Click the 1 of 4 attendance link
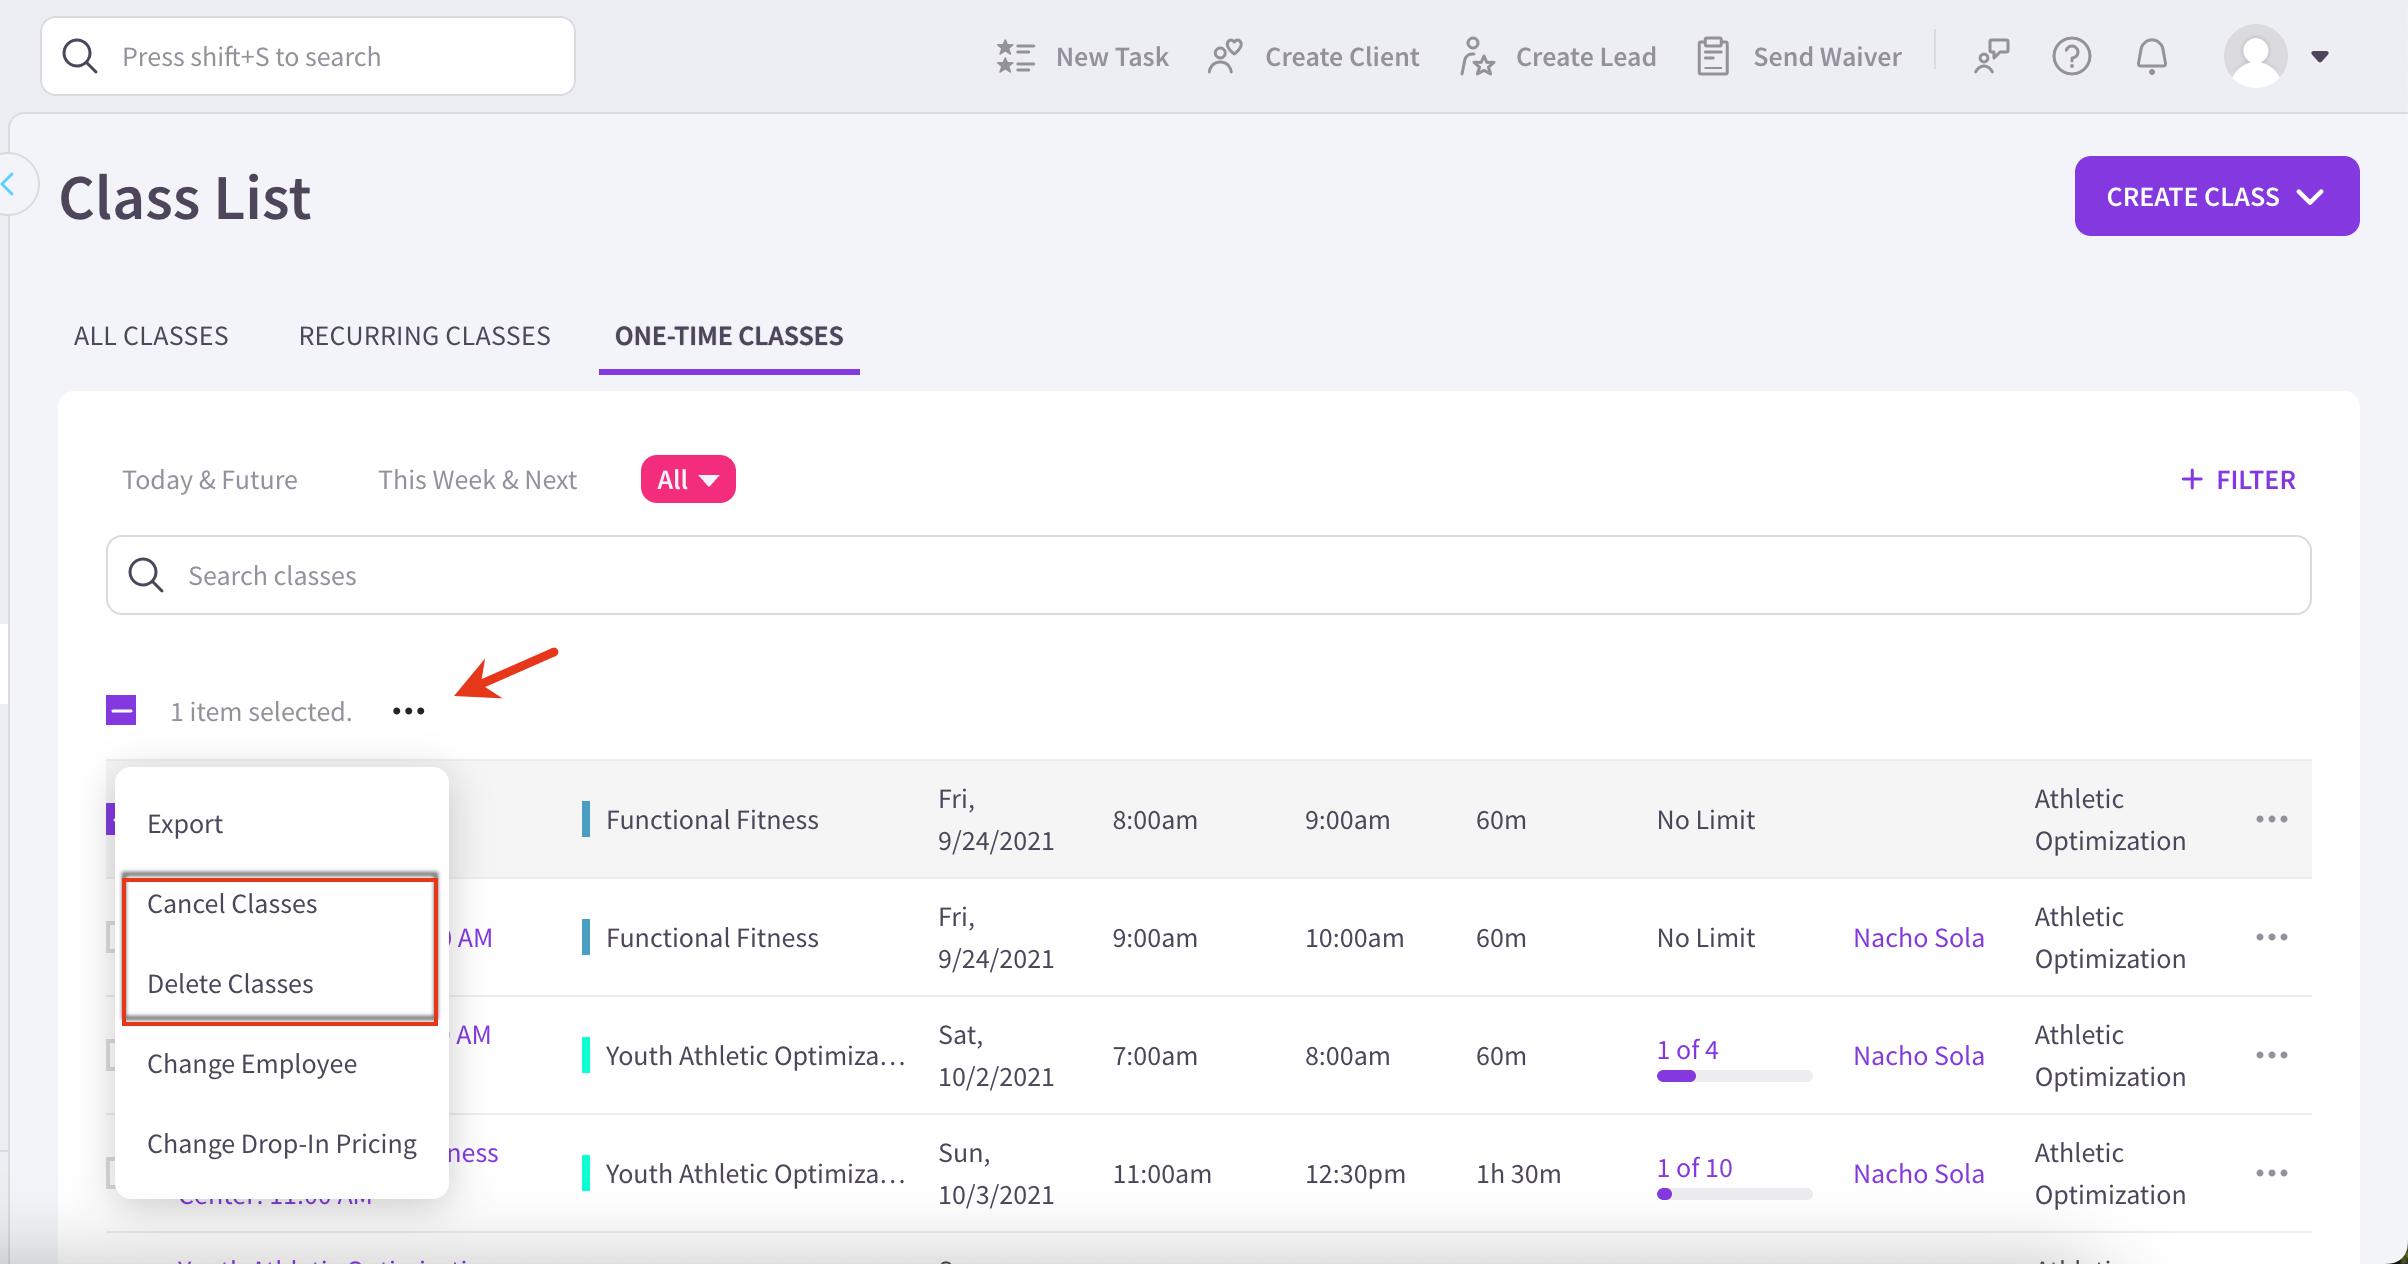Screen dimensions: 2408x1264 pyautogui.click(x=1687, y=1049)
